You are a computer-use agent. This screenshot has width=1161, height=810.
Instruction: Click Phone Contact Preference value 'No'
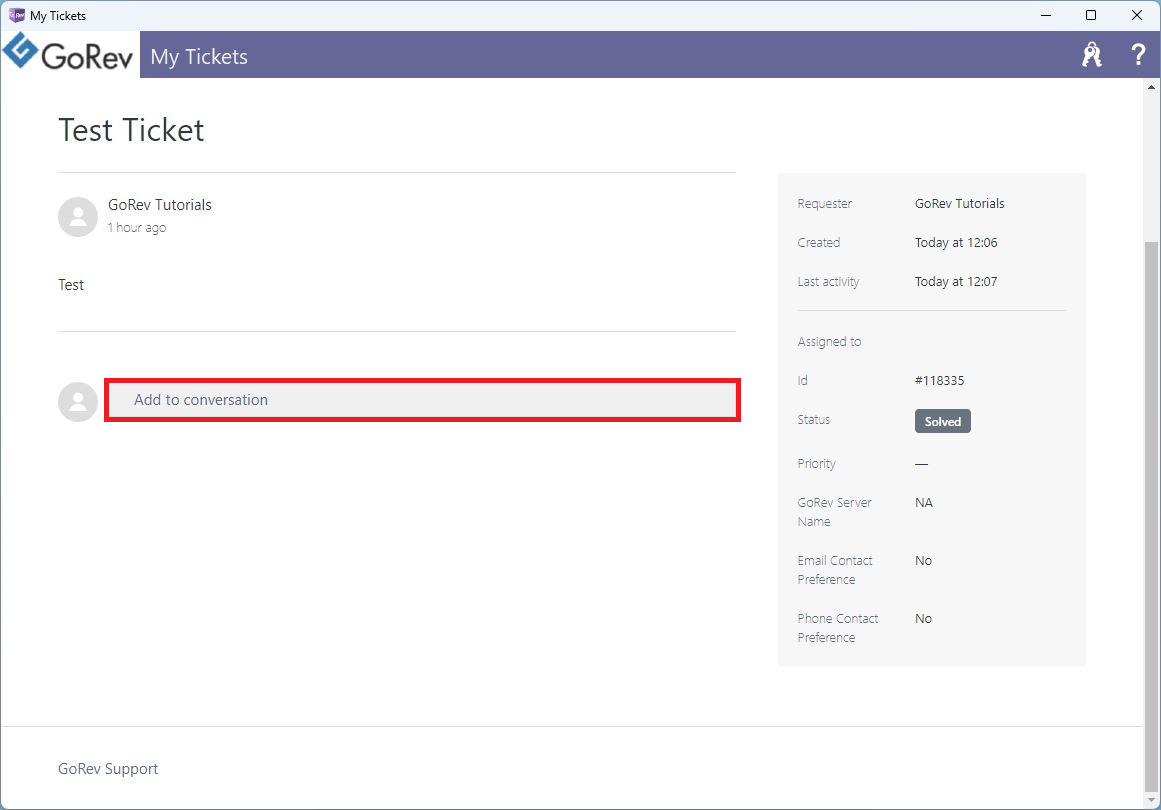923,618
